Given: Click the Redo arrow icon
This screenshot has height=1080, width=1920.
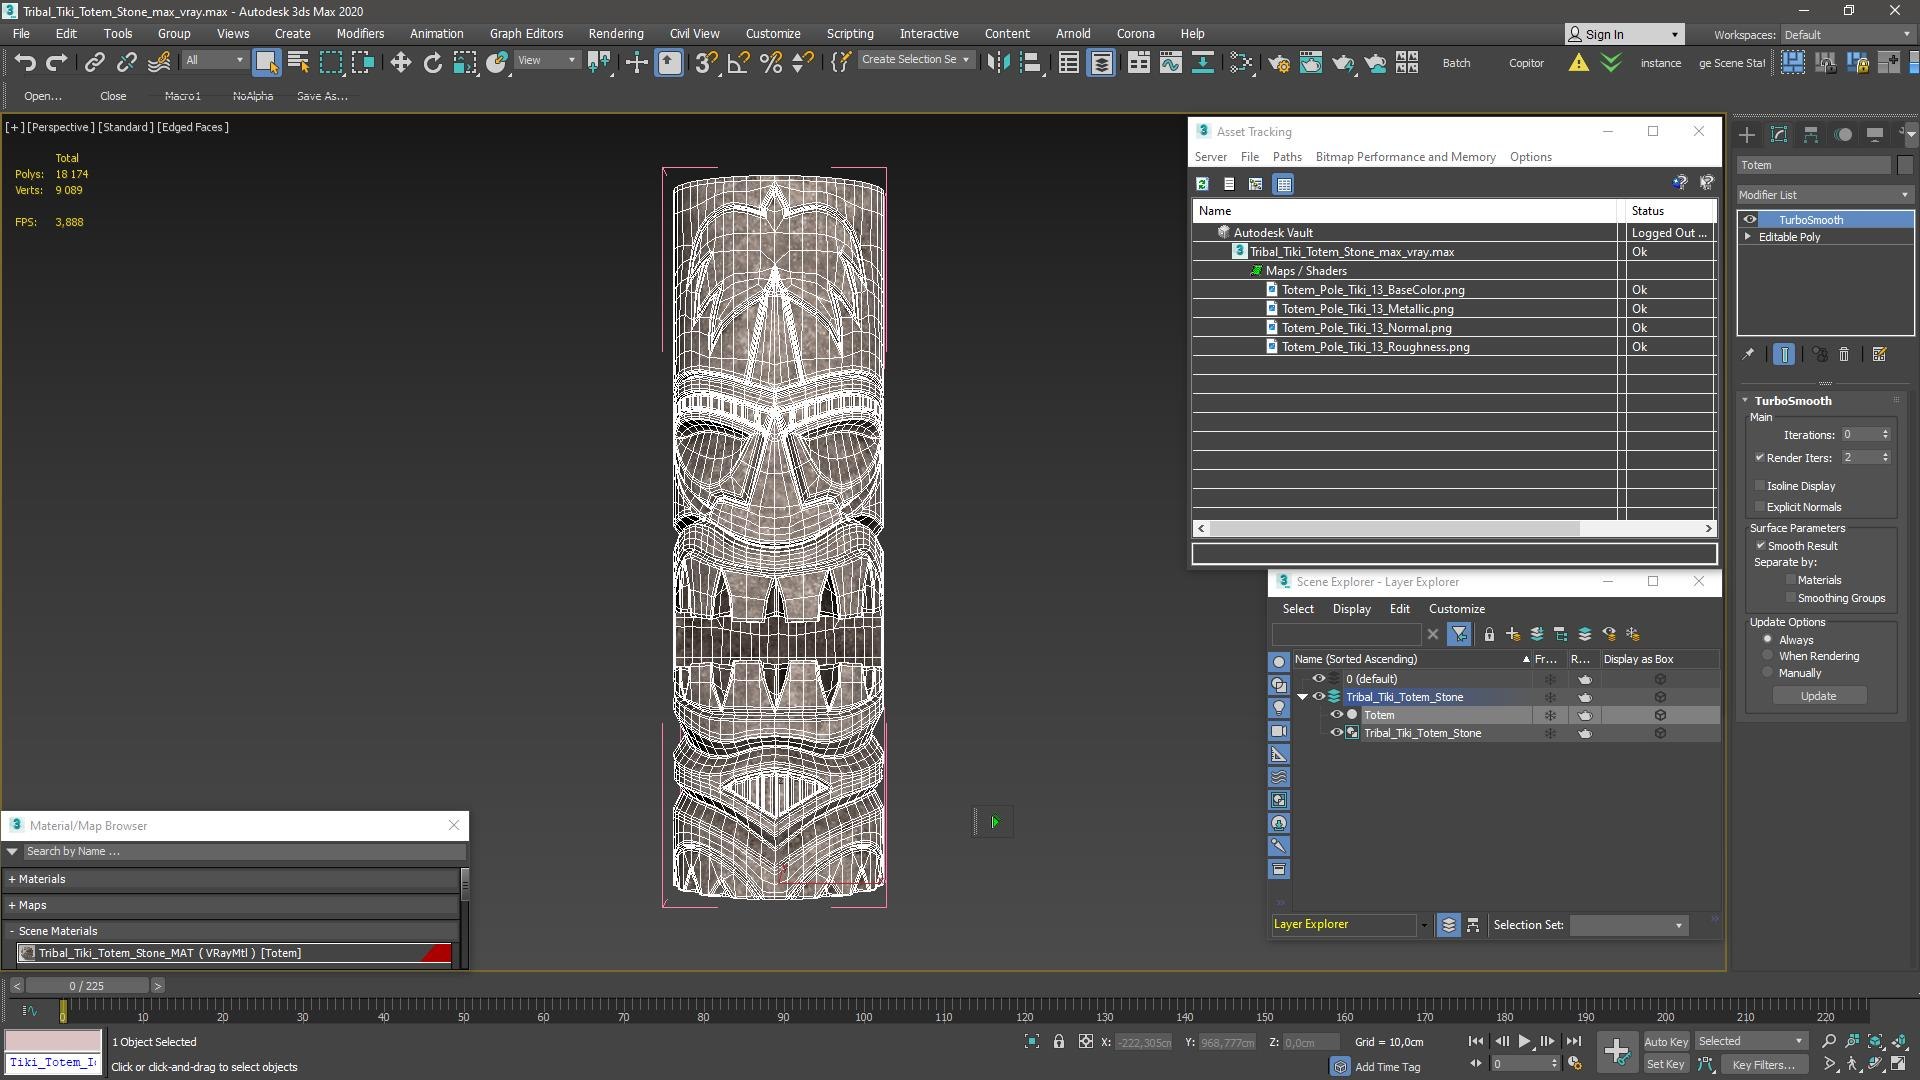Looking at the screenshot, I should tap(57, 62).
